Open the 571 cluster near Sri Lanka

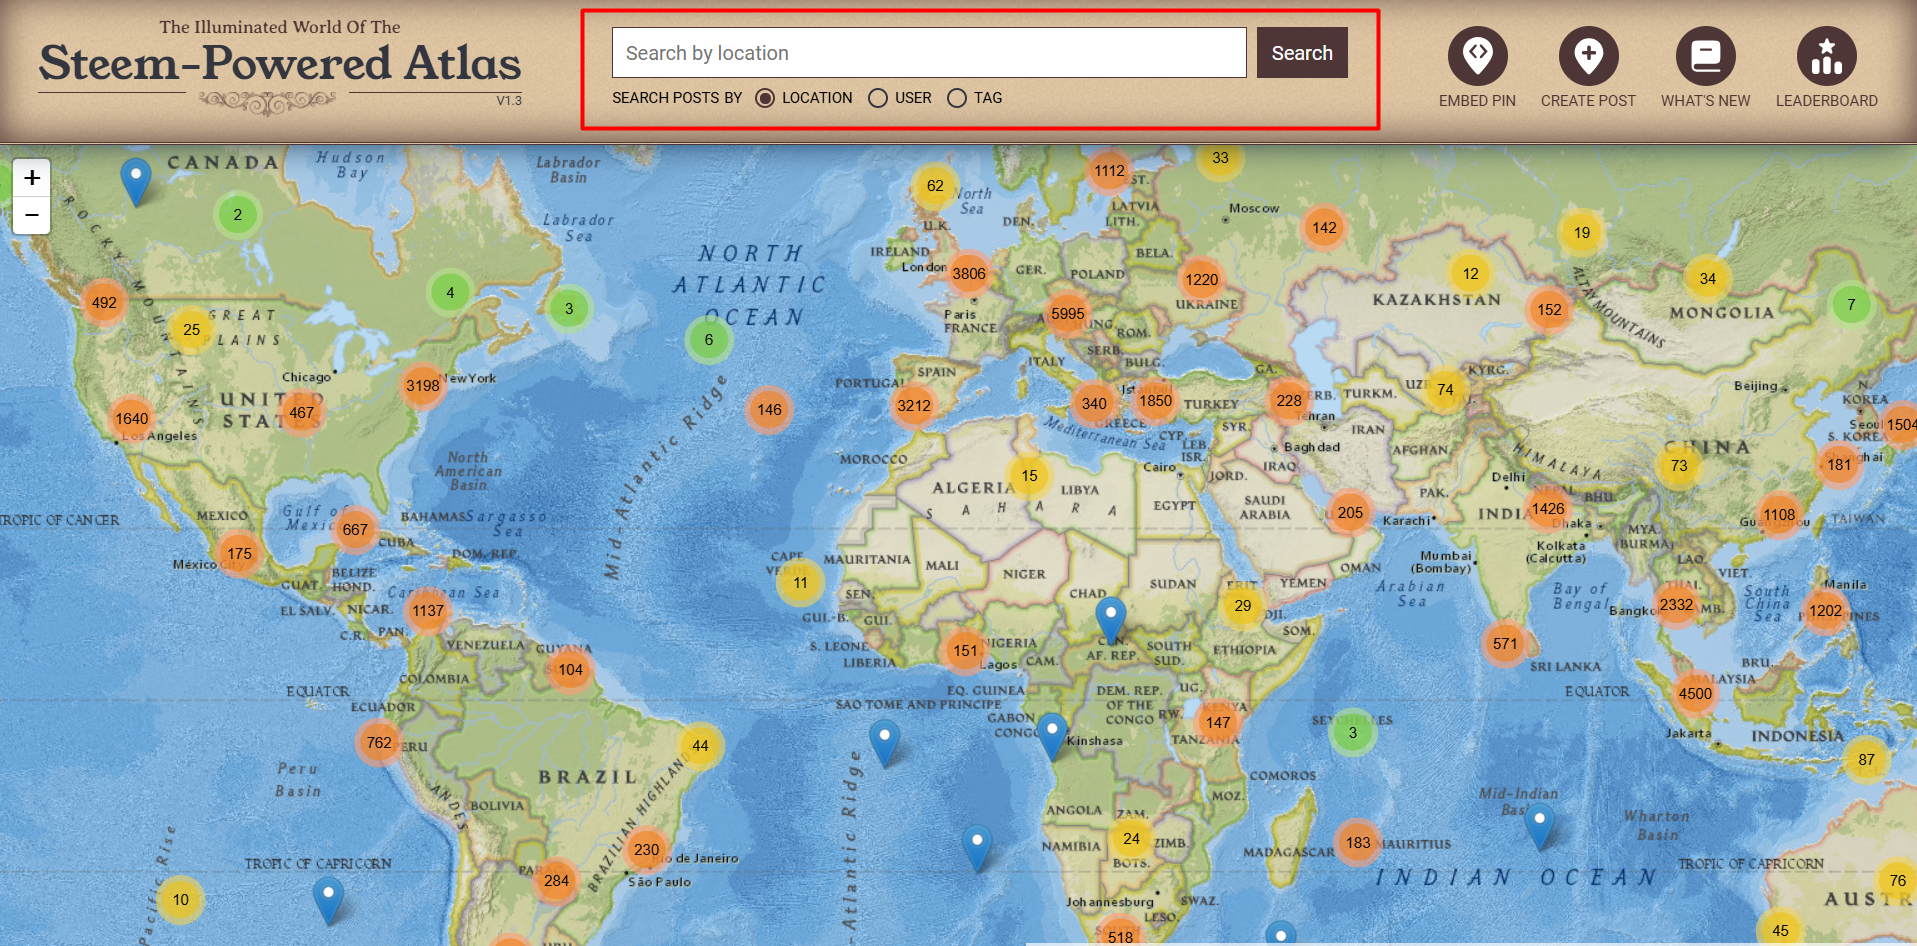pyautogui.click(x=1506, y=644)
